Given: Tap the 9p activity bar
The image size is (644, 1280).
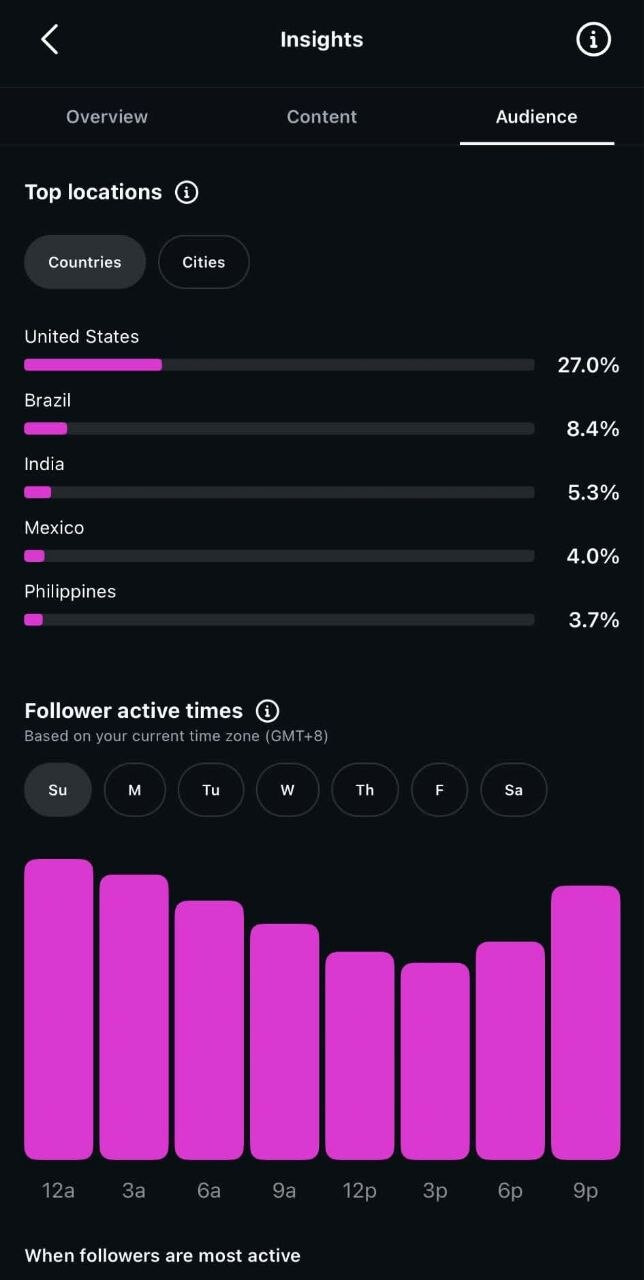Looking at the screenshot, I should tap(586, 1022).
